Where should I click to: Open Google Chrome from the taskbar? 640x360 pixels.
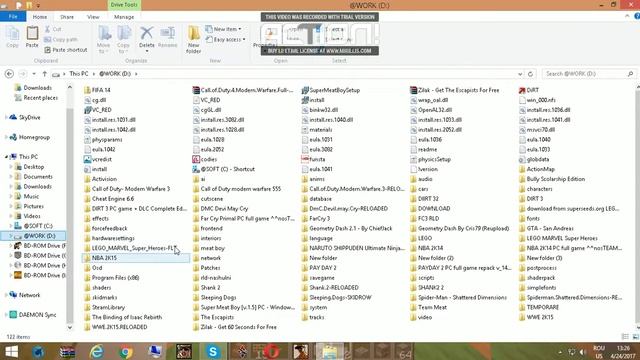pos(125,351)
